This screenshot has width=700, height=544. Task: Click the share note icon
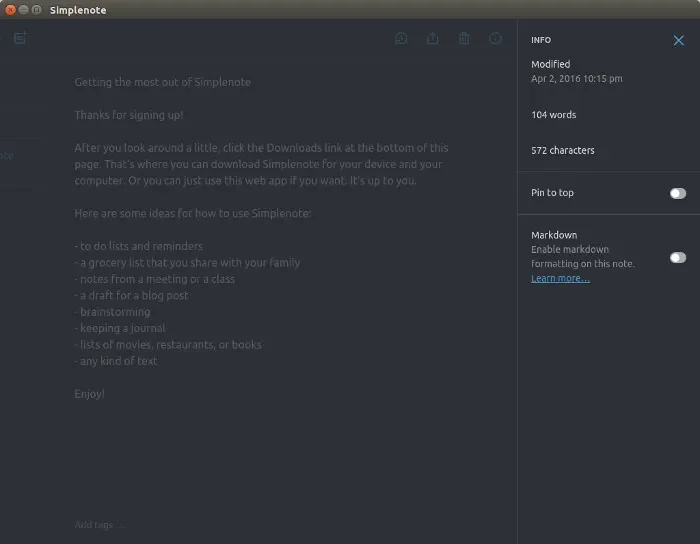[433, 38]
